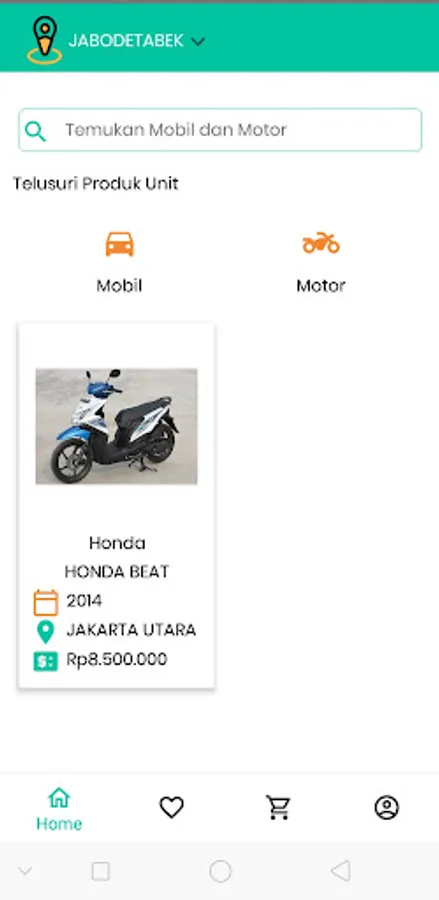The width and height of the screenshot is (439, 900).
Task: Open the JABODETABEK location selector label
Action: pyautogui.click(x=126, y=41)
